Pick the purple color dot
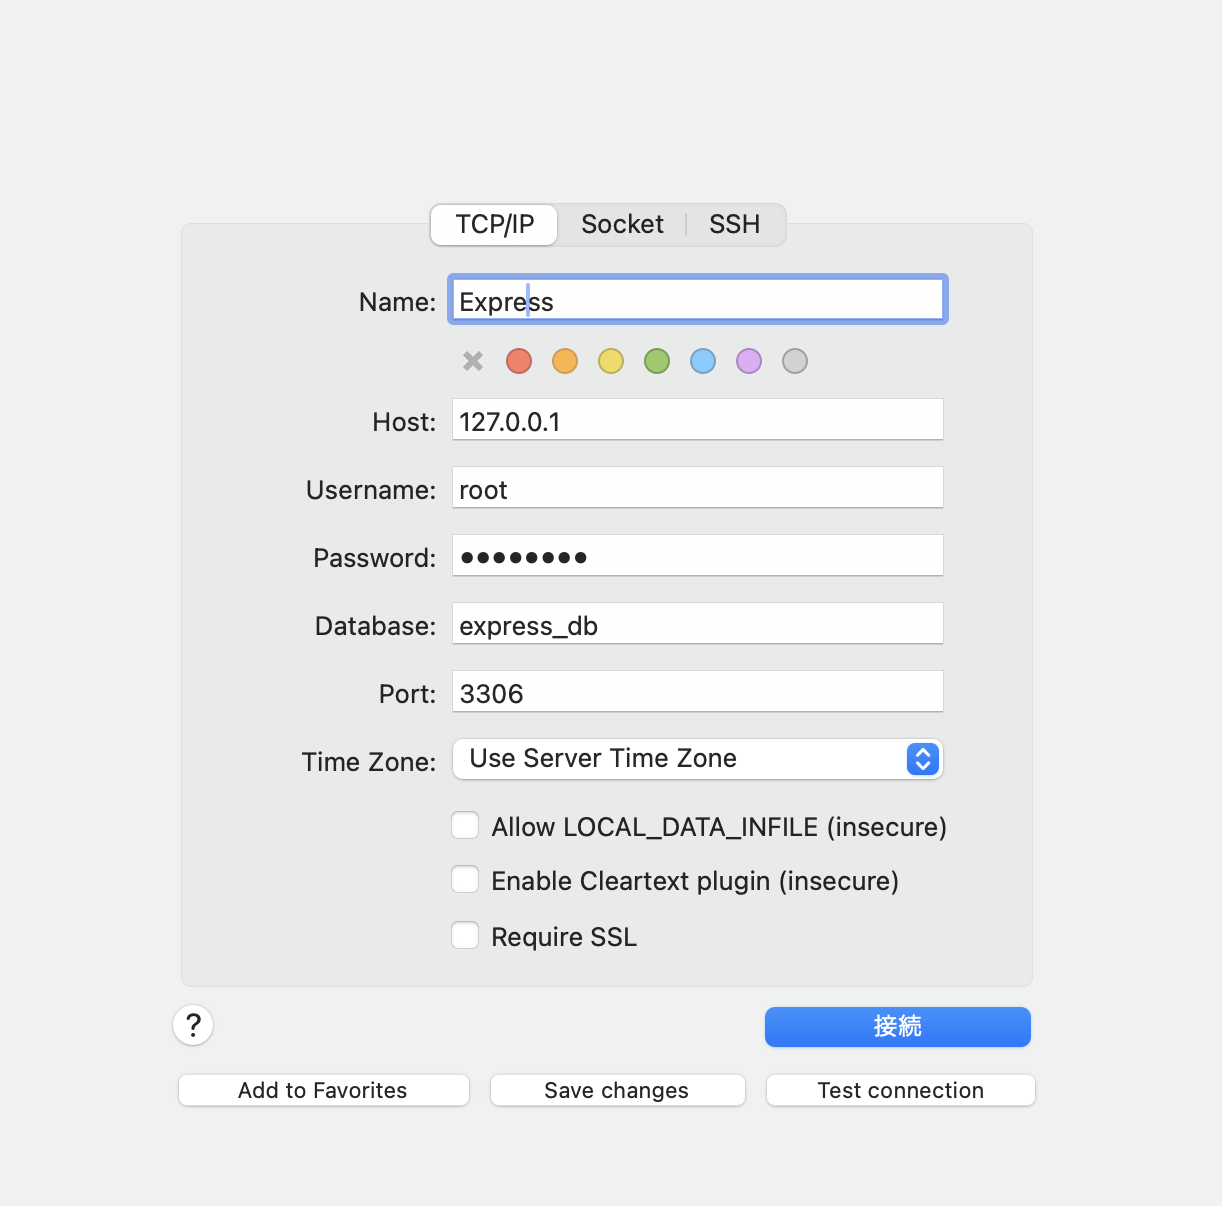1222x1206 pixels. 749,361
